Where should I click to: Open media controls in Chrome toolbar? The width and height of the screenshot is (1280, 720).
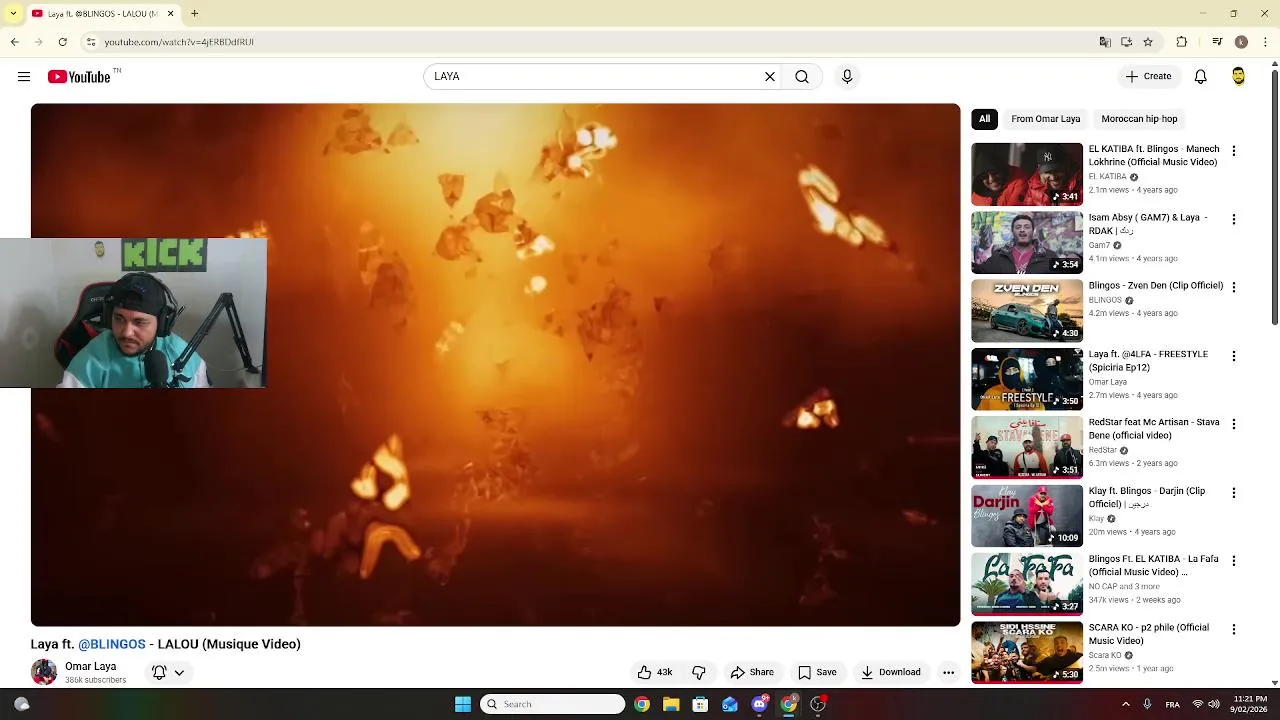[1217, 42]
